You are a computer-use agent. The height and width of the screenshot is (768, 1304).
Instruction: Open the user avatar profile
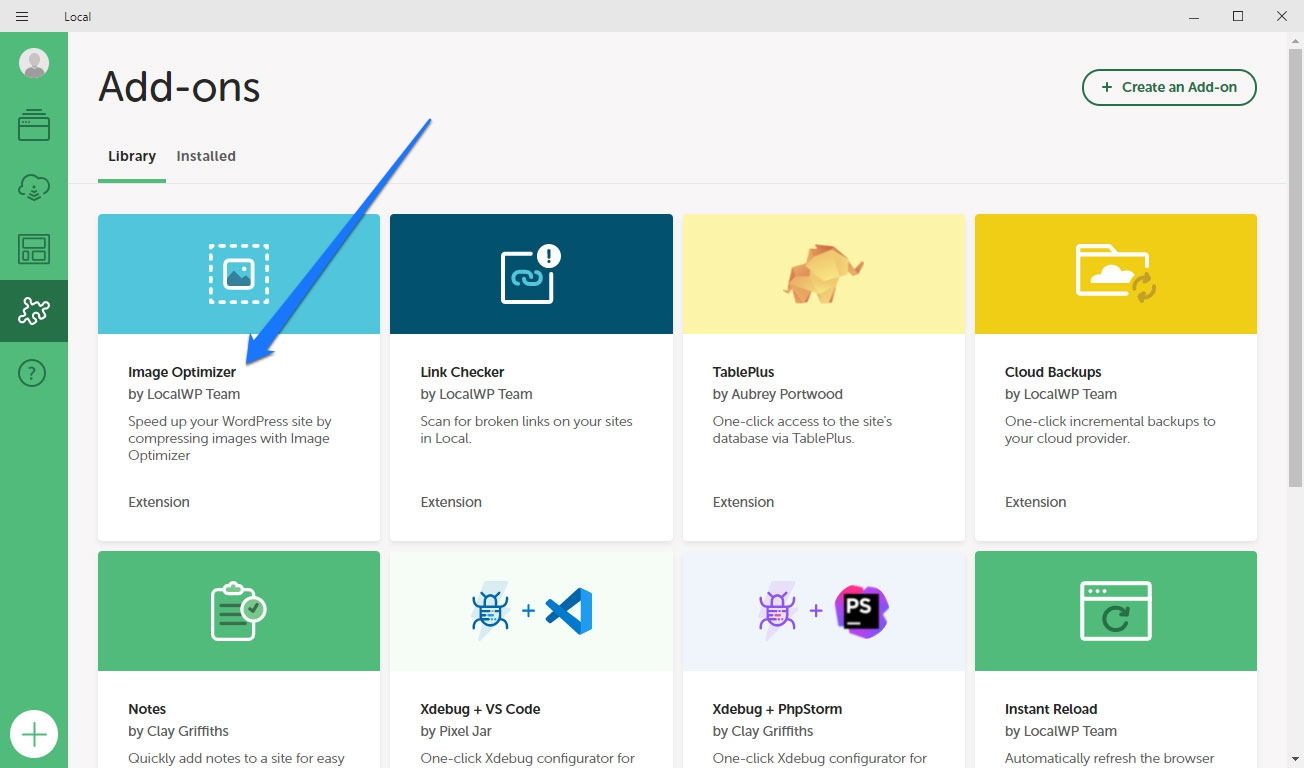click(x=34, y=64)
